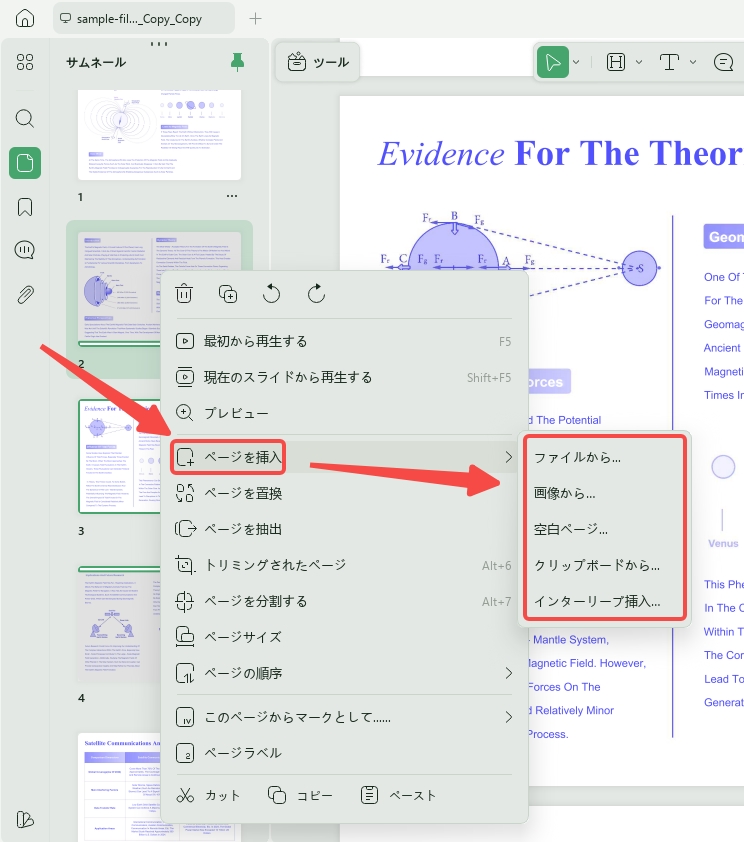Choose トリミングされたページ entry
The image size is (744, 842).
(x=344, y=565)
